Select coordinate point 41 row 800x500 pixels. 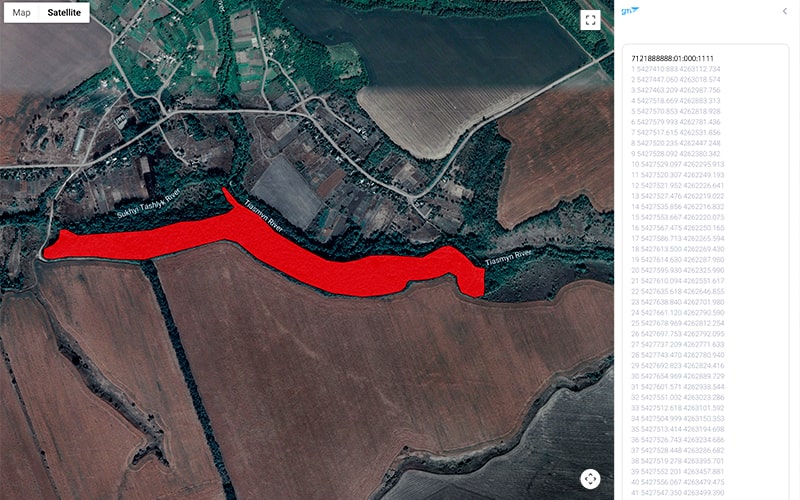[678, 493]
